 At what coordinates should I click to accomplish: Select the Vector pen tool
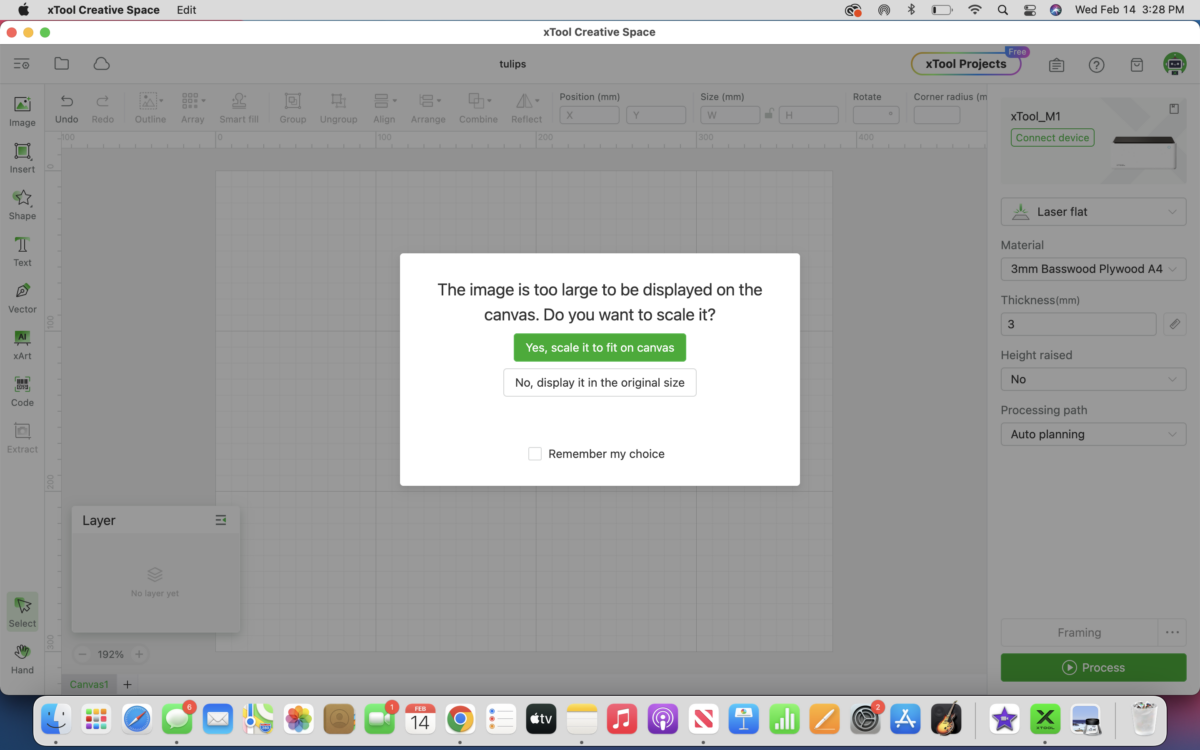tap(22, 298)
